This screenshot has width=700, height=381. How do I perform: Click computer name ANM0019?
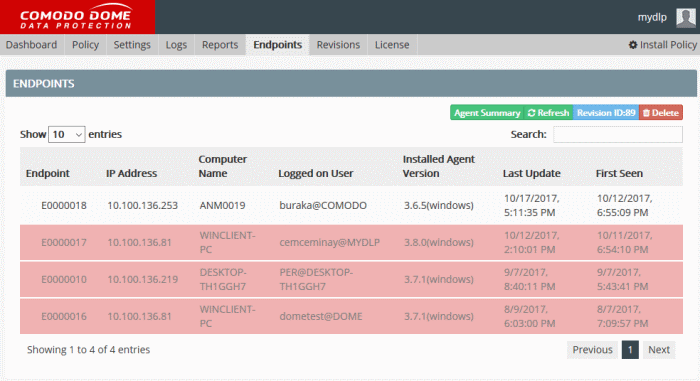[222, 205]
